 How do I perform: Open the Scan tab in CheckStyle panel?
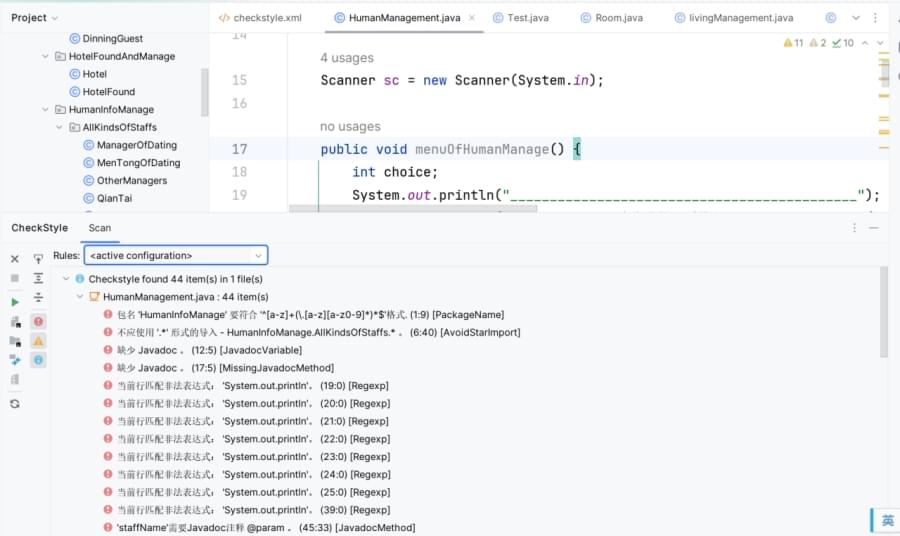(100, 228)
